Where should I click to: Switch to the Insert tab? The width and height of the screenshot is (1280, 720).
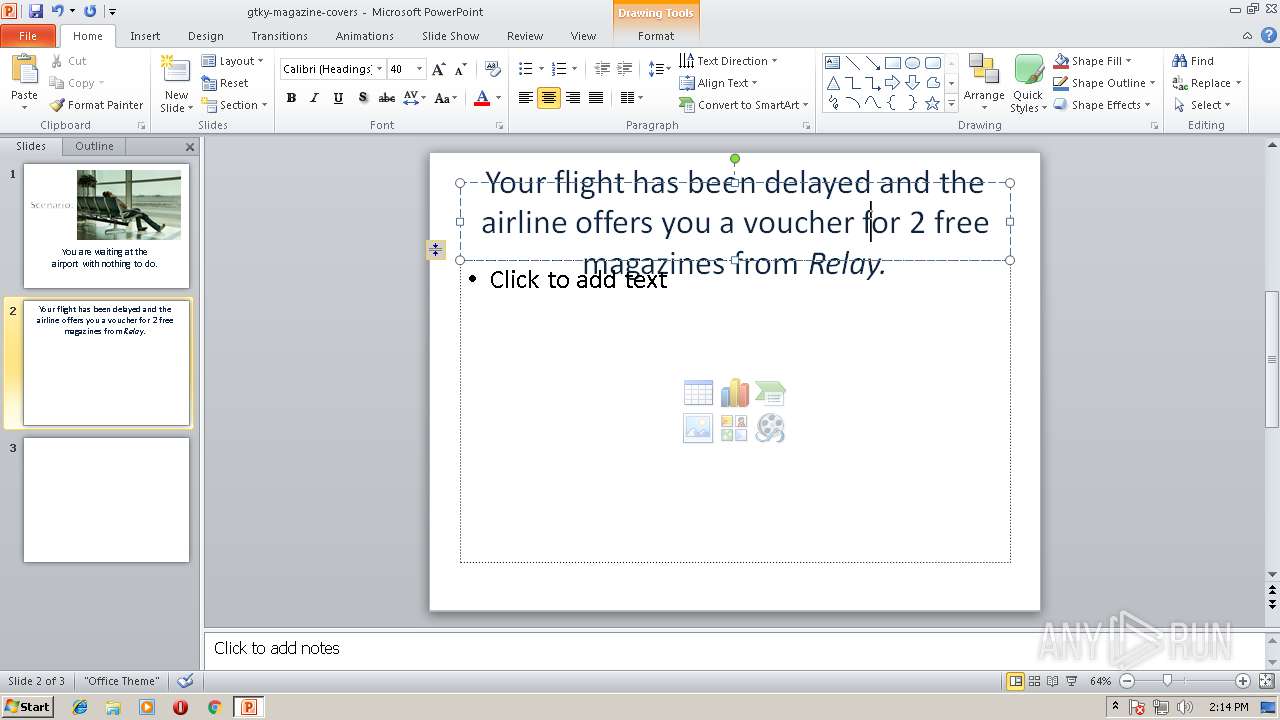pyautogui.click(x=145, y=36)
